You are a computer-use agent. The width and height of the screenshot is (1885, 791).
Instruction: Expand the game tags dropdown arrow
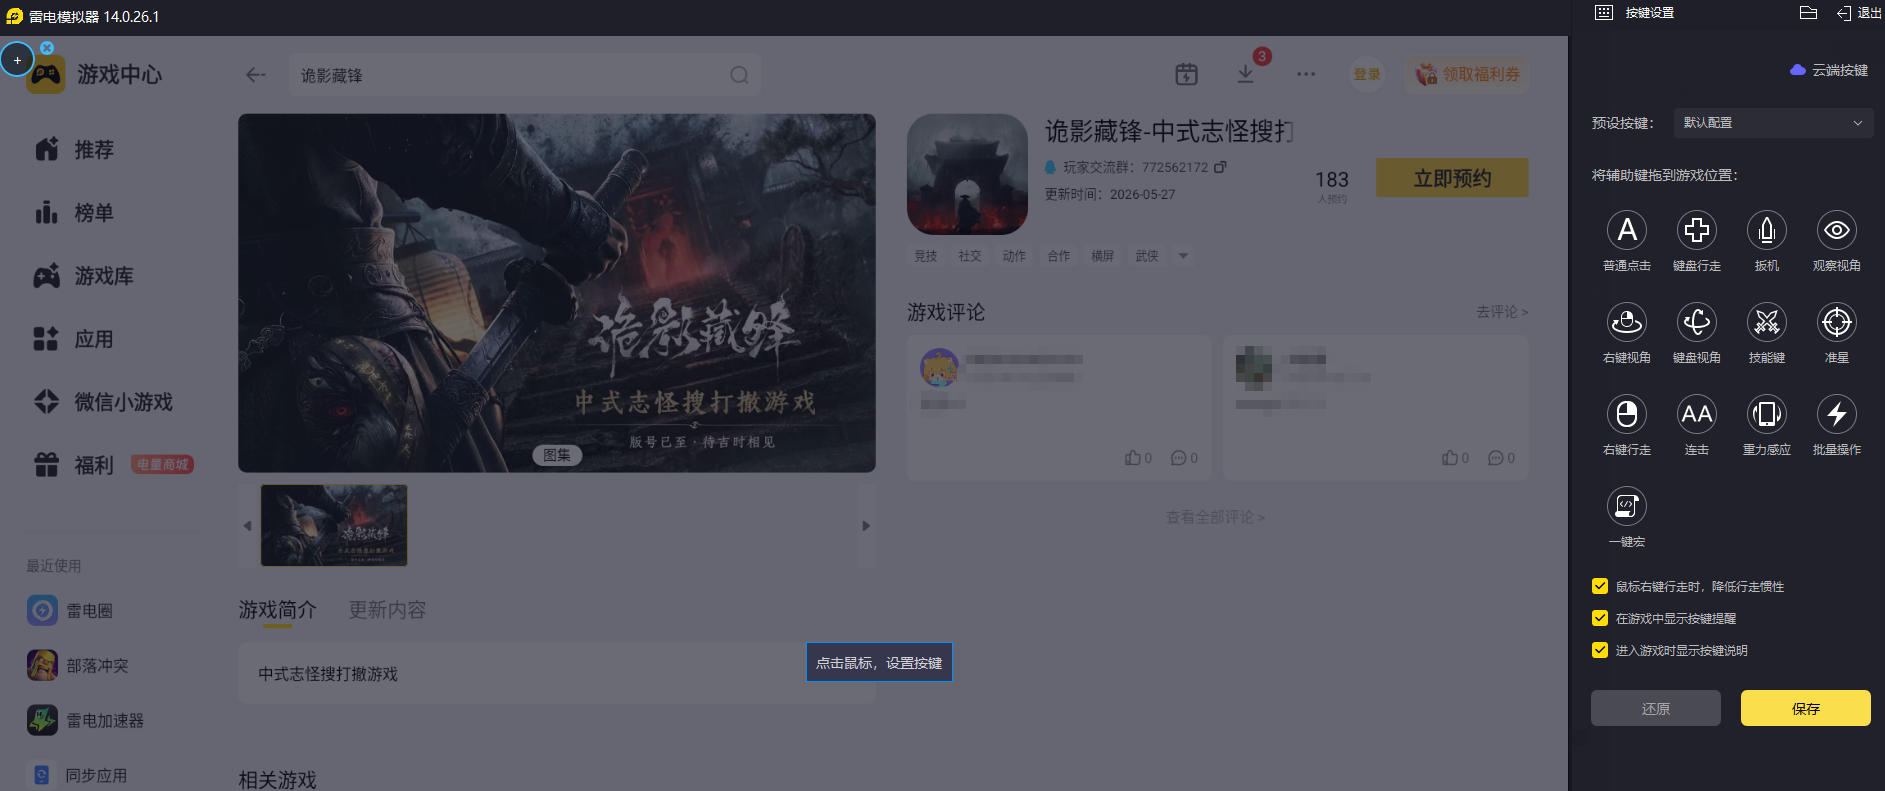pyautogui.click(x=1183, y=256)
